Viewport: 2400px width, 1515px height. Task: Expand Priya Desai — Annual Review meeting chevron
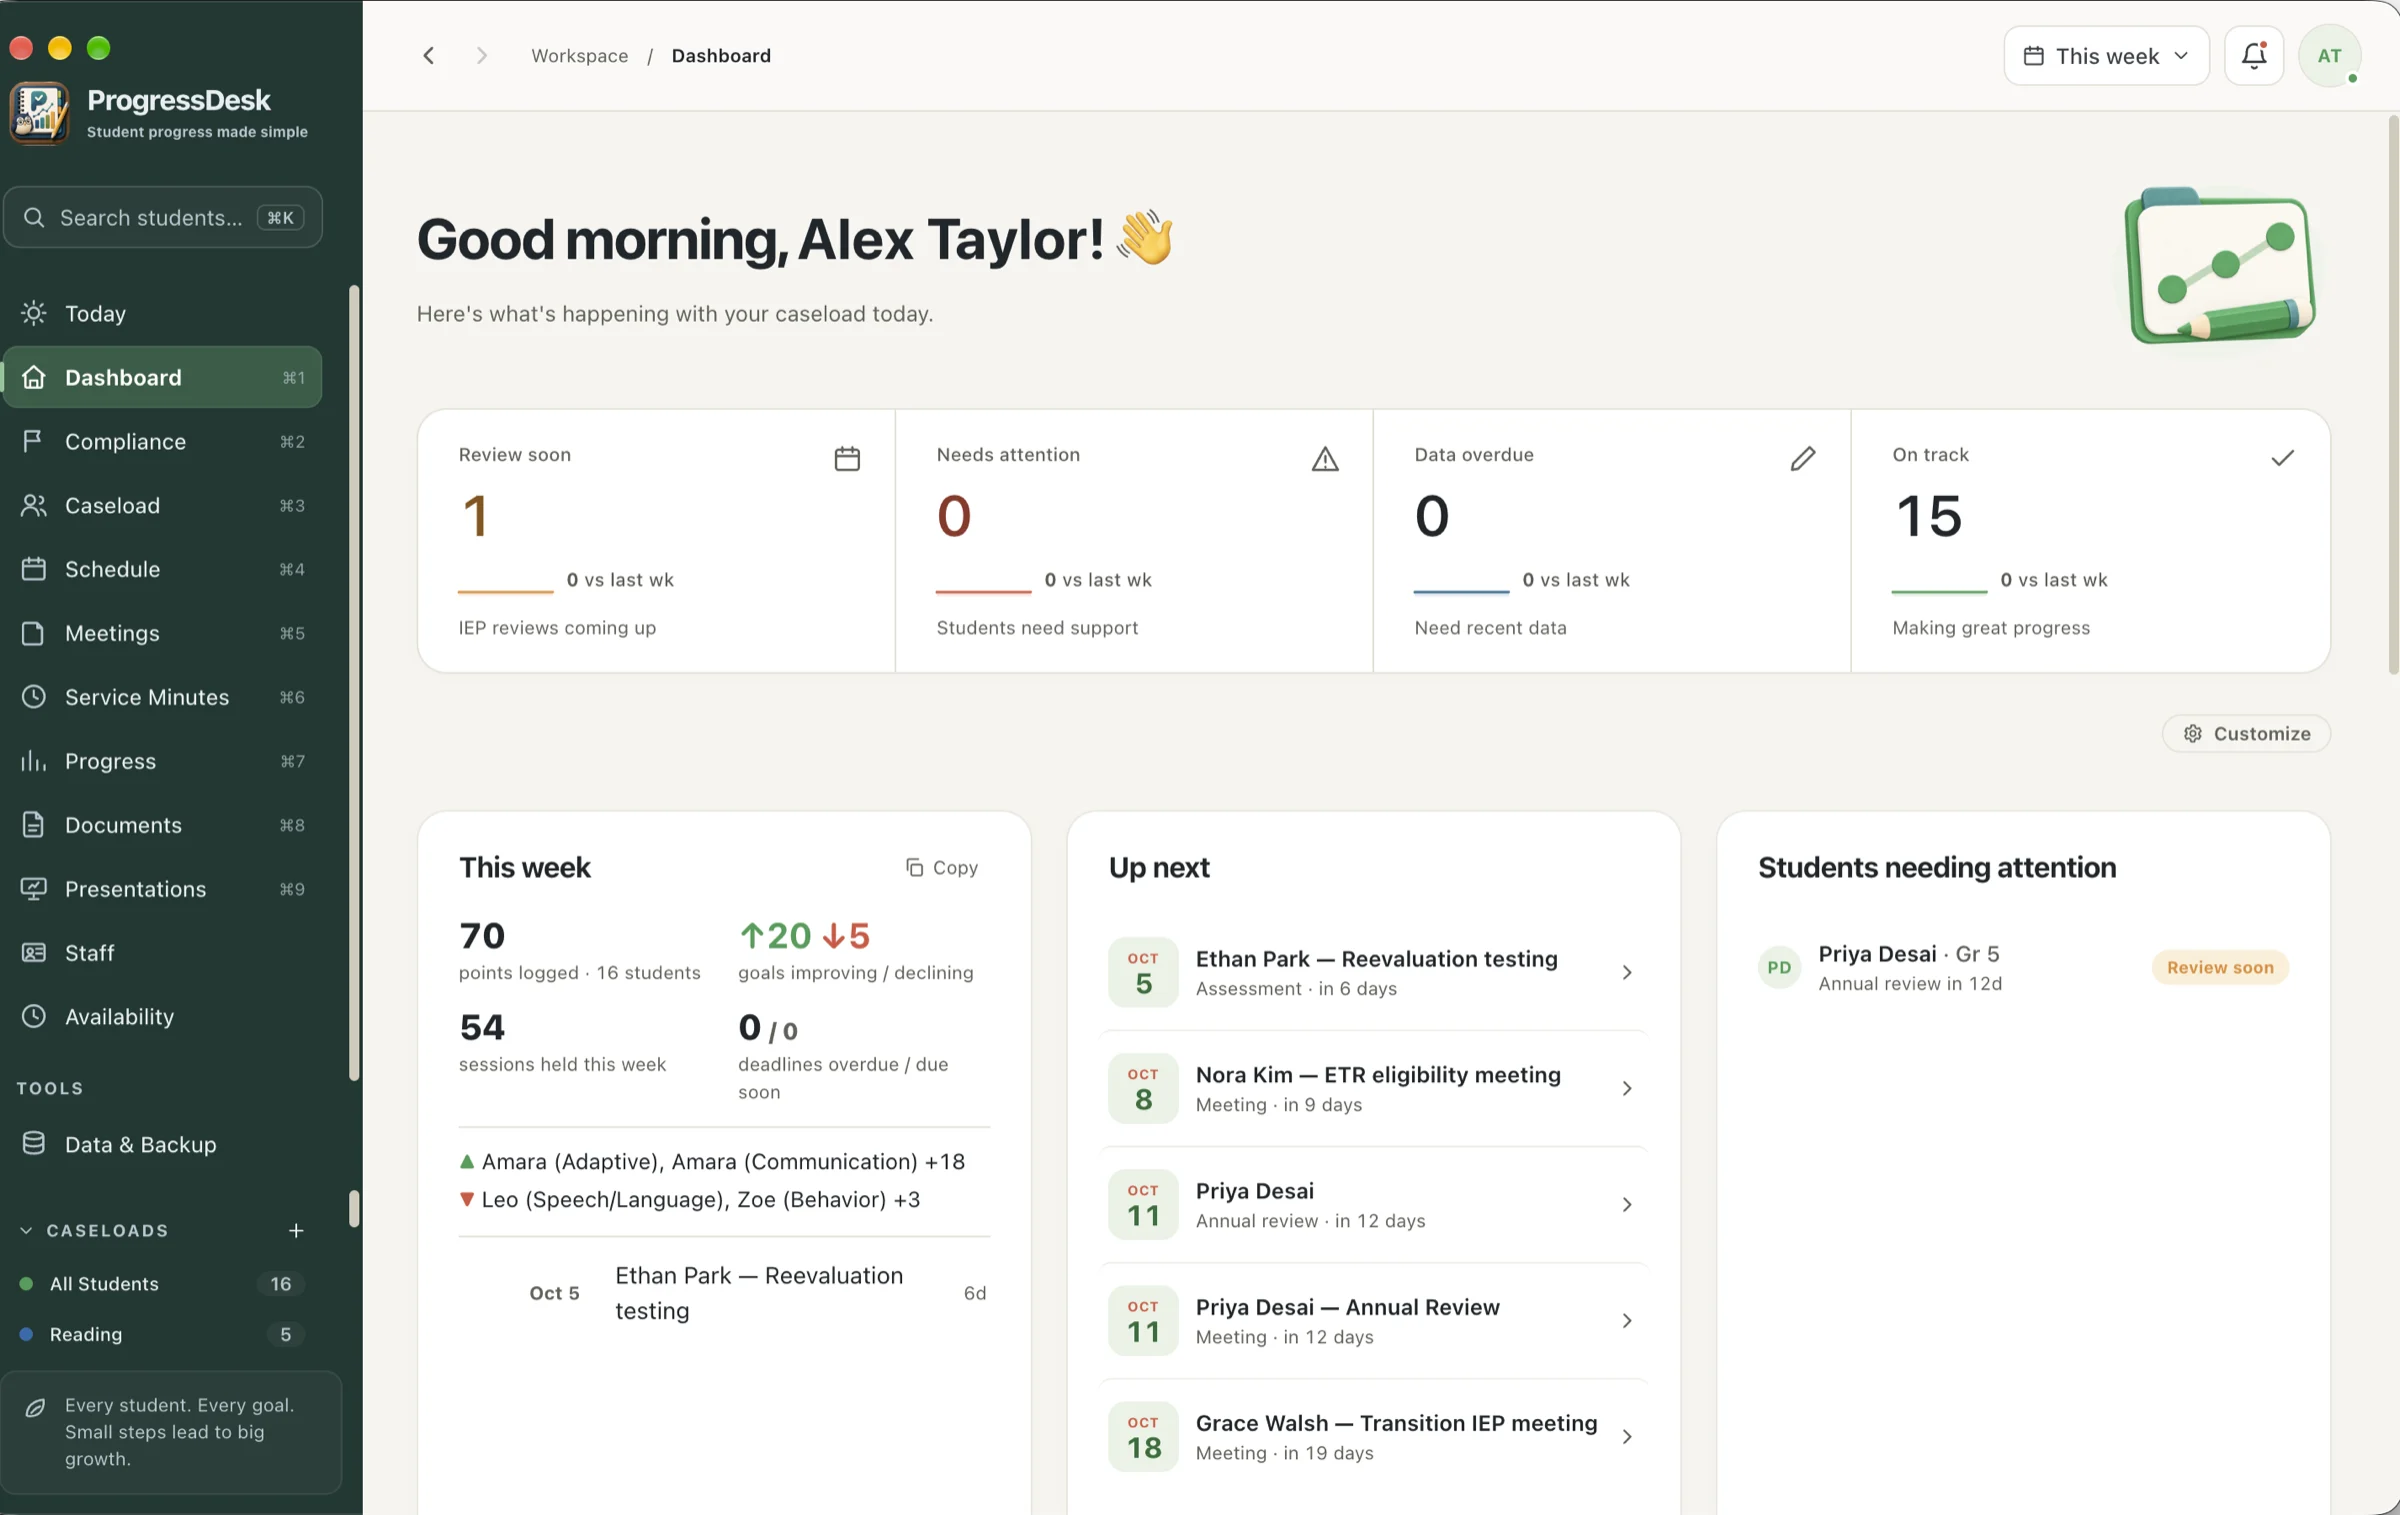click(1627, 1320)
